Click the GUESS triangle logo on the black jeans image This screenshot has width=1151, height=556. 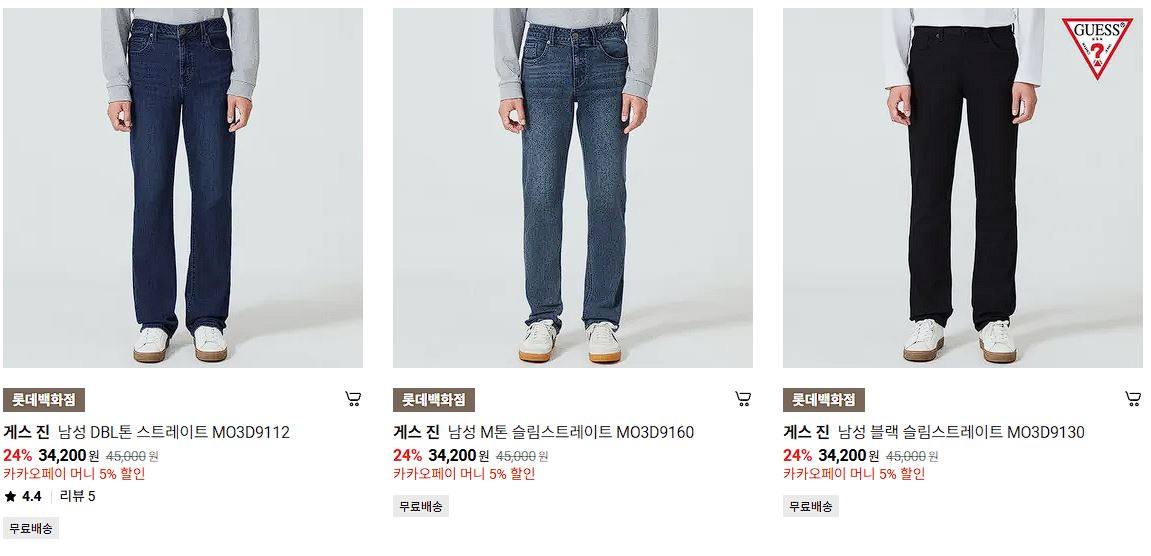click(1097, 48)
